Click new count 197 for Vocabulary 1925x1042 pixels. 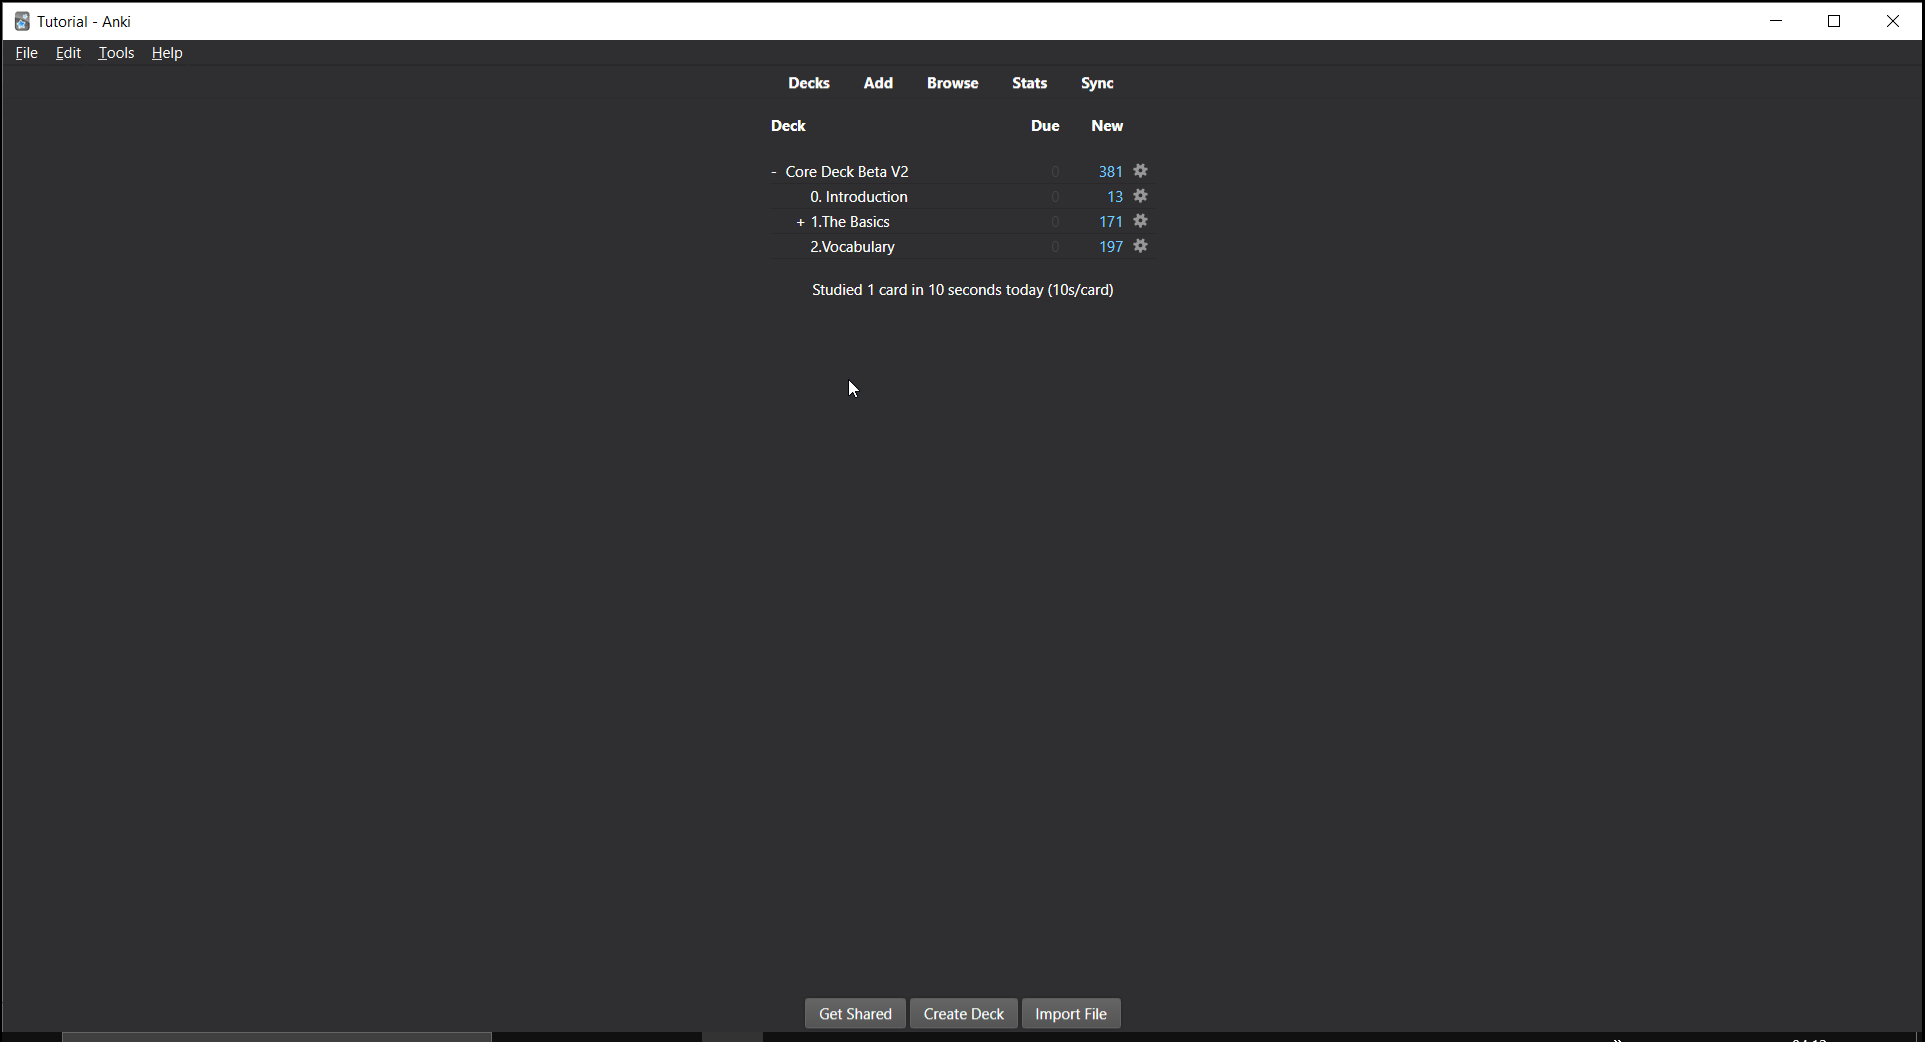tap(1110, 247)
